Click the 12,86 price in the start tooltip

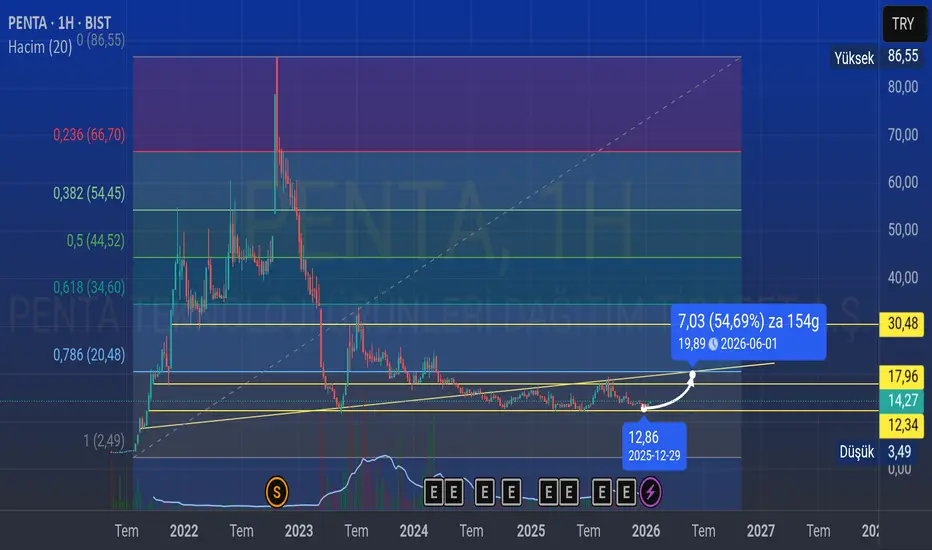tap(643, 438)
